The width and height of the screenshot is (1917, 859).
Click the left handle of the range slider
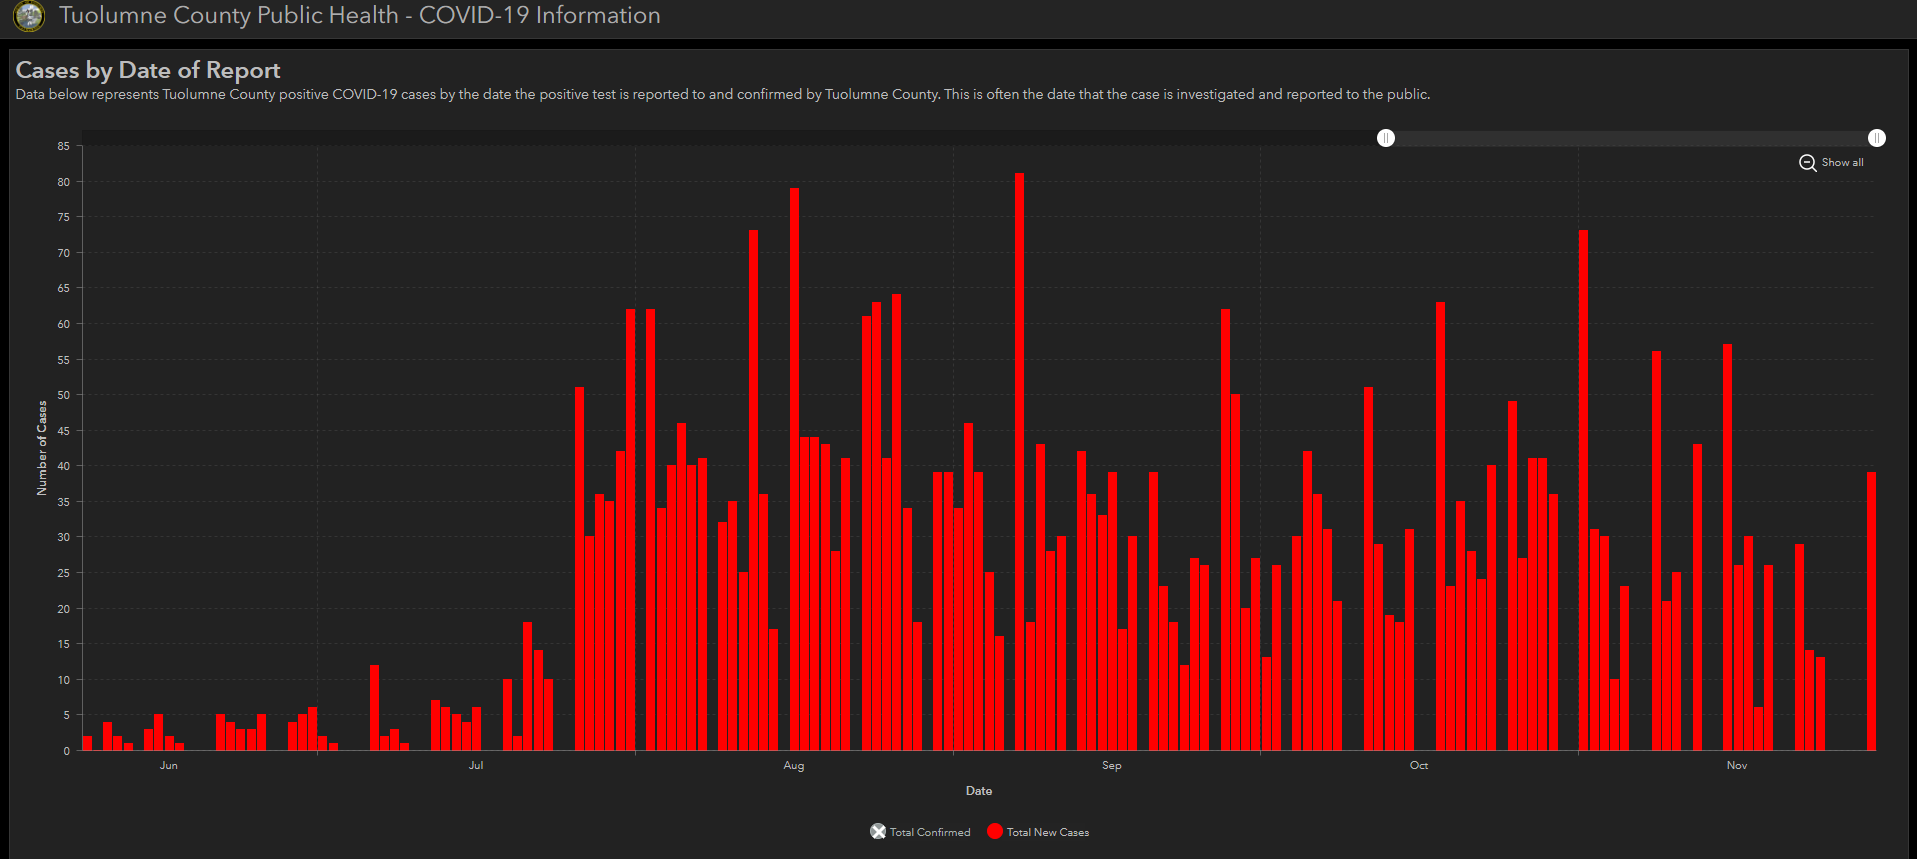click(x=1386, y=138)
